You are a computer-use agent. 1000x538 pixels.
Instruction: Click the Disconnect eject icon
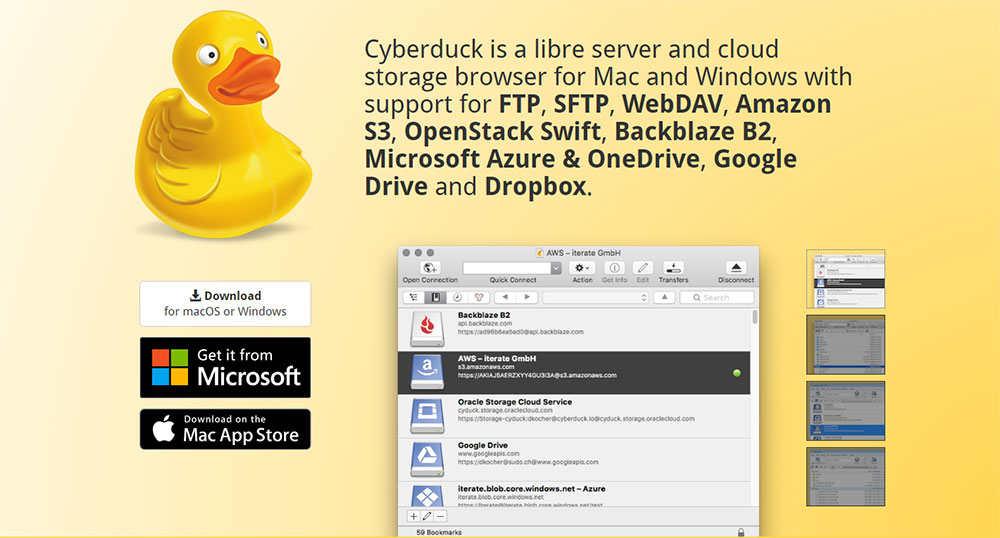[x=736, y=268]
